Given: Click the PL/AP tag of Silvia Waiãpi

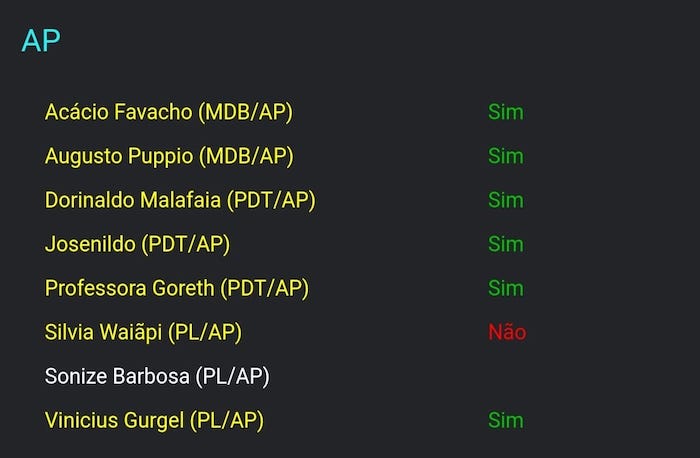Looking at the screenshot, I should pos(205,332).
